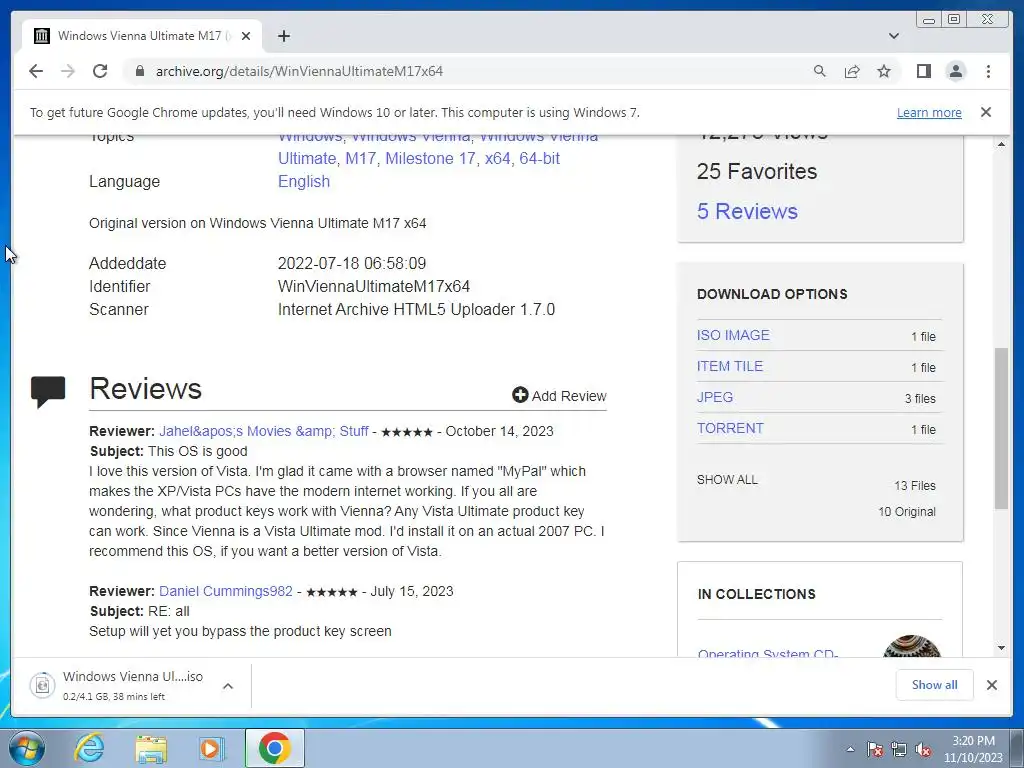Jump to the 5 Reviews link
1024x768 pixels.
747,211
